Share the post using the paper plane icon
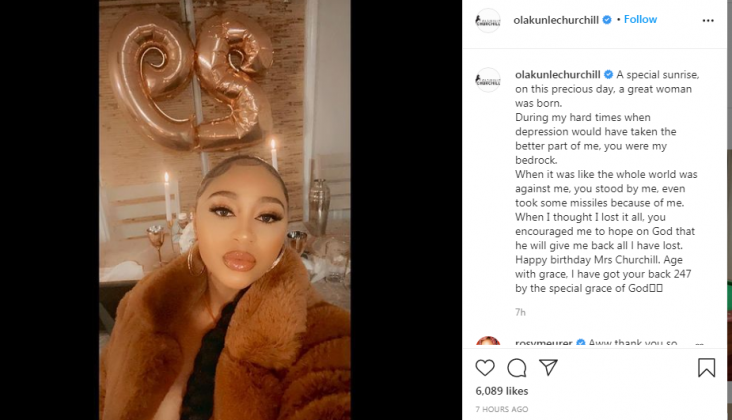The image size is (732, 420). point(548,368)
